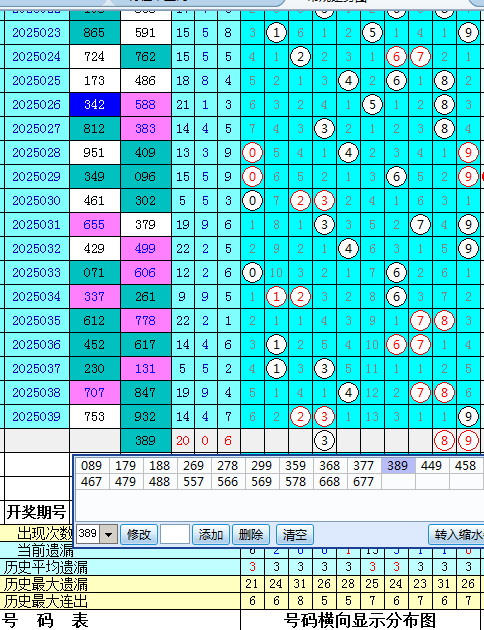Viewport: 484px width, 630px height.
Task: Select number 557 in the number list
Action: click(194, 481)
